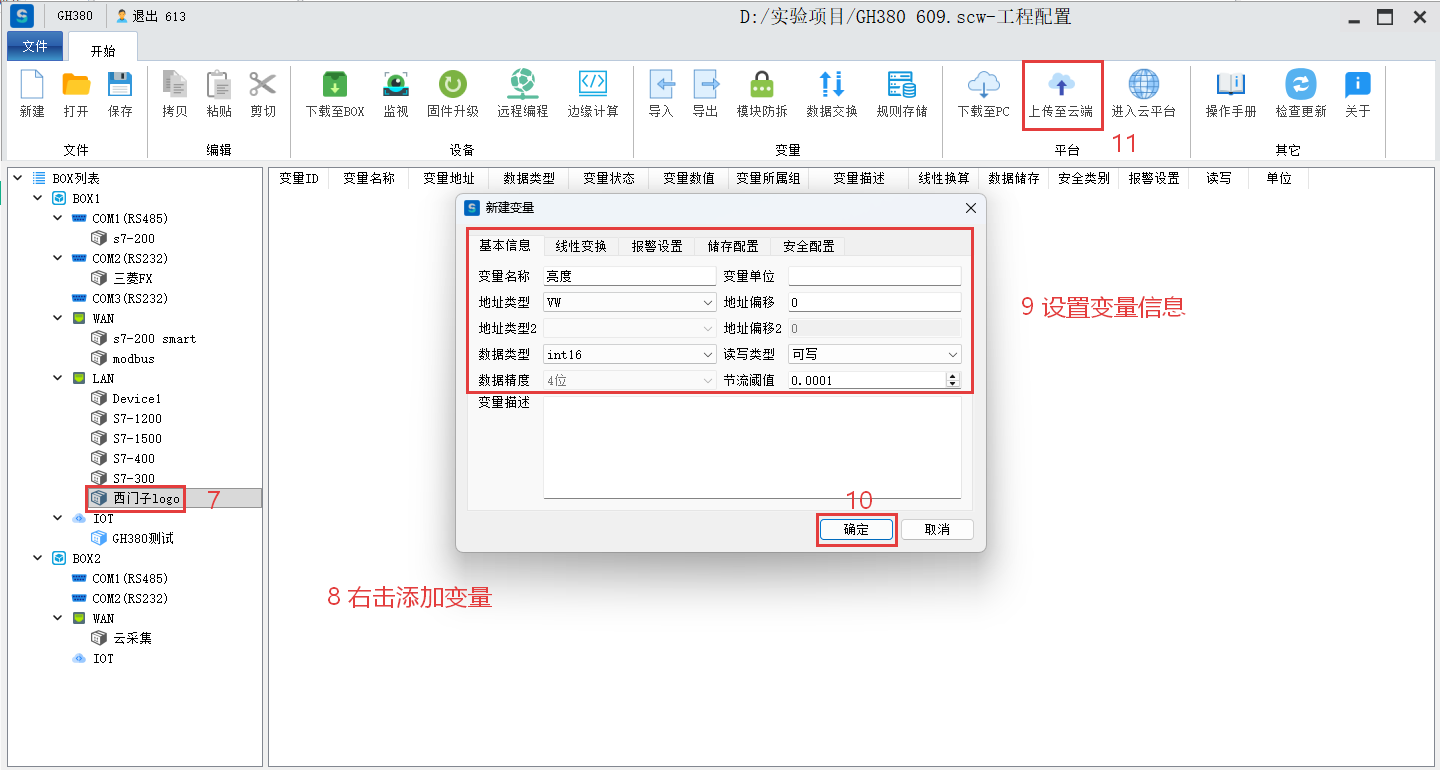This screenshot has width=1440, height=770.
Task: Click 上传至云端 upload to cloud
Action: pyautogui.click(x=1061, y=84)
